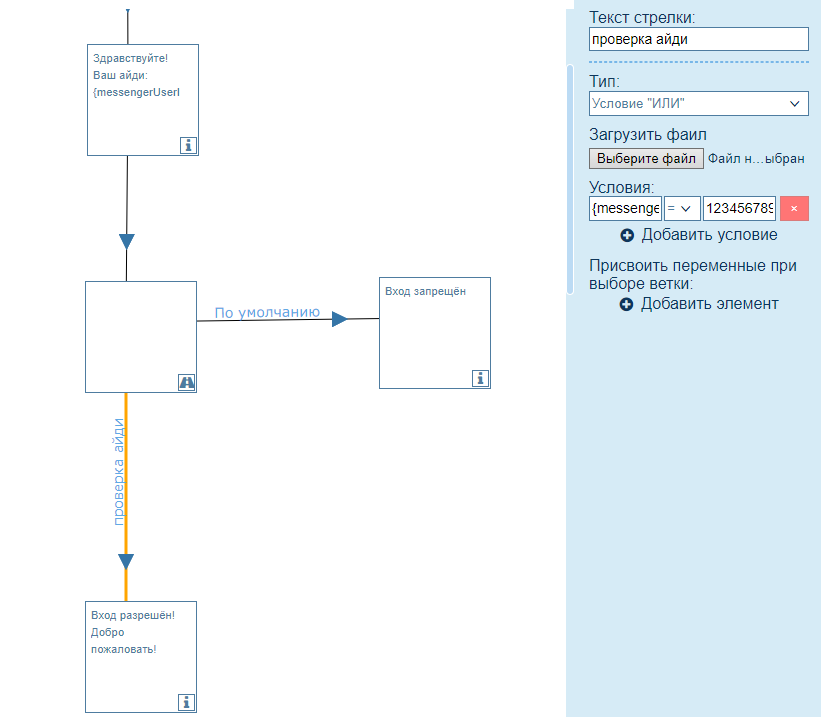
Task: Focus the 'Текст стрелки' input field
Action: coord(698,39)
